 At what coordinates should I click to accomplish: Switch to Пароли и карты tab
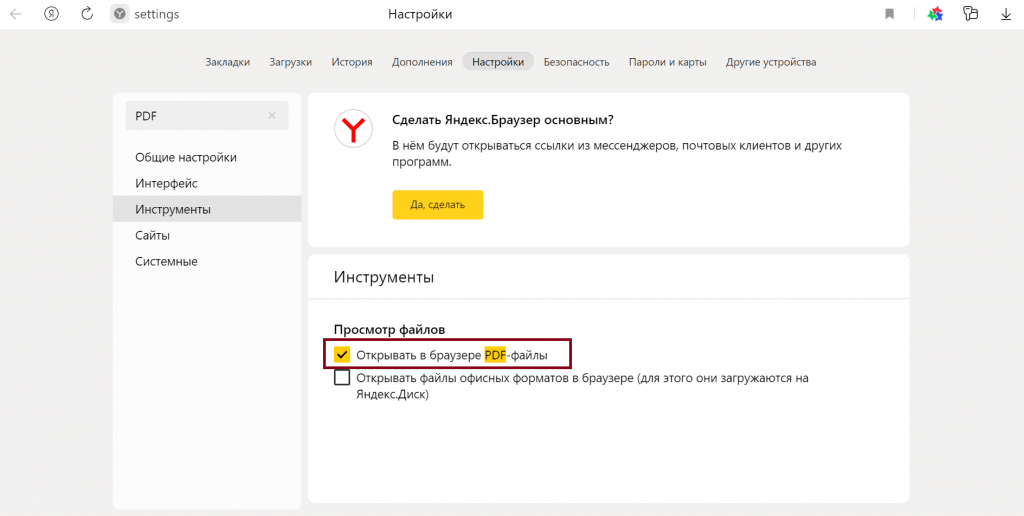(x=667, y=62)
